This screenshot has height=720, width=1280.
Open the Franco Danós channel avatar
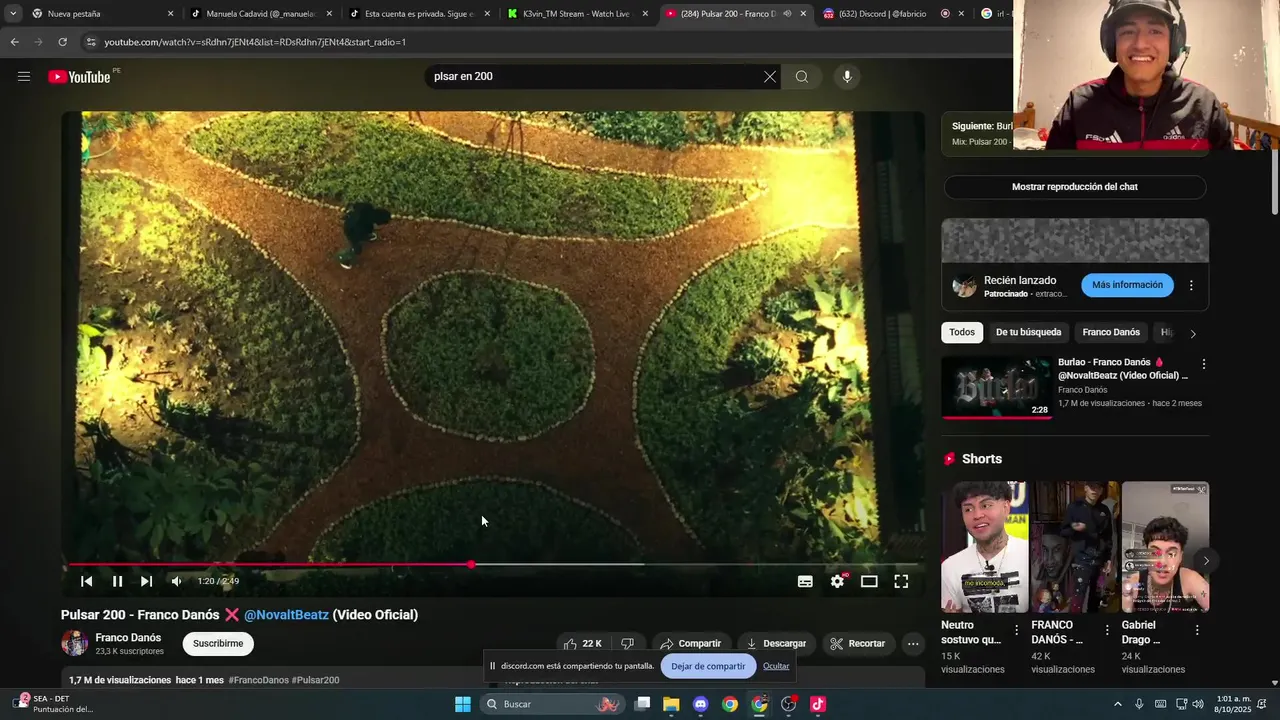75,643
